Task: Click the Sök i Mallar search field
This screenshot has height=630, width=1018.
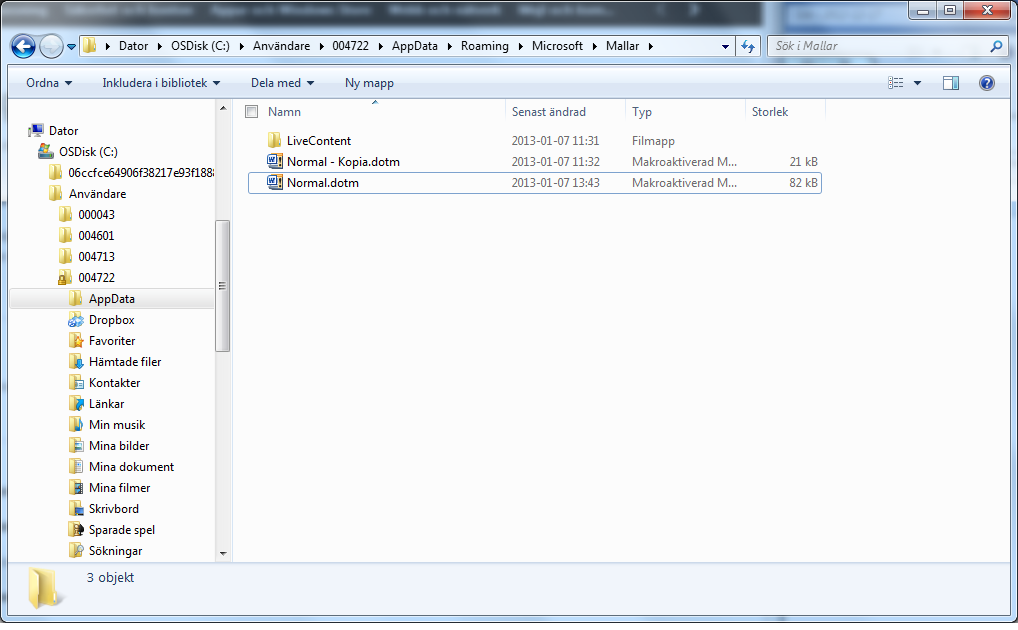Action: pos(878,46)
